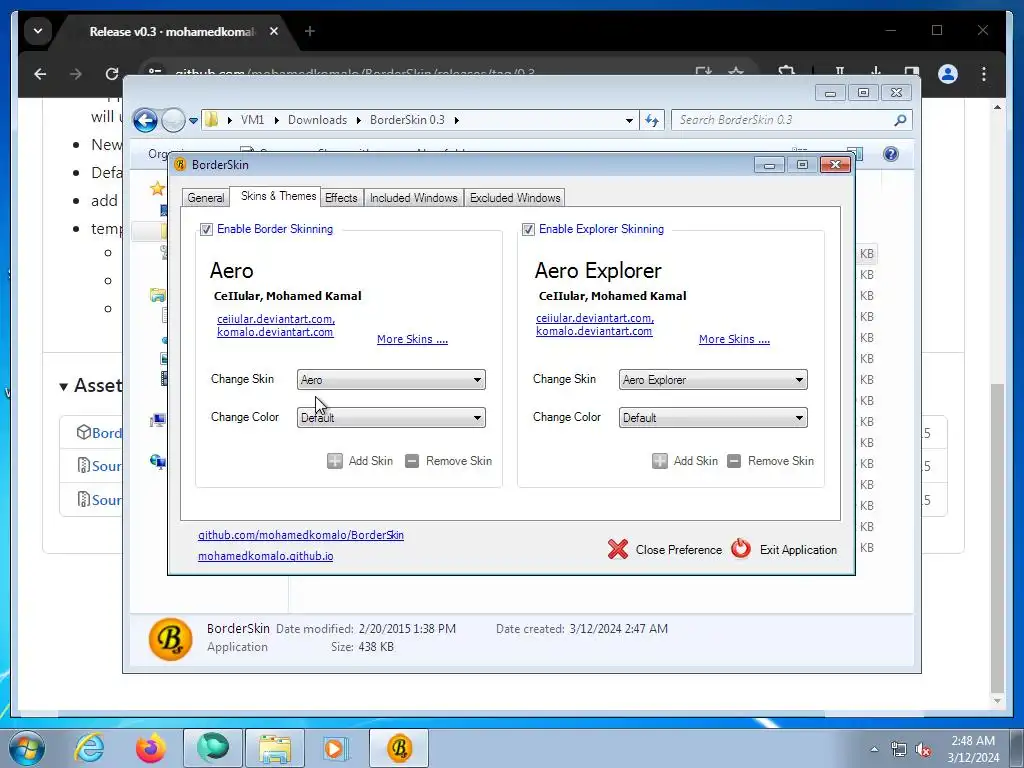Screen dimensions: 1024x768
Task: Open the Change Skin dropdown showing Aero
Action: coord(391,379)
